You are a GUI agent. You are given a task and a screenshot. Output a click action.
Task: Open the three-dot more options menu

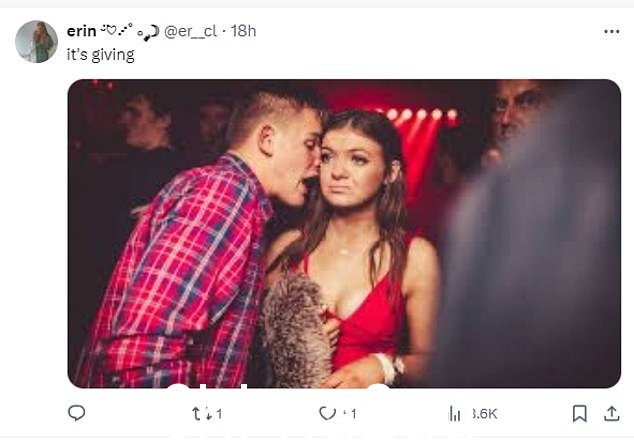click(x=611, y=32)
